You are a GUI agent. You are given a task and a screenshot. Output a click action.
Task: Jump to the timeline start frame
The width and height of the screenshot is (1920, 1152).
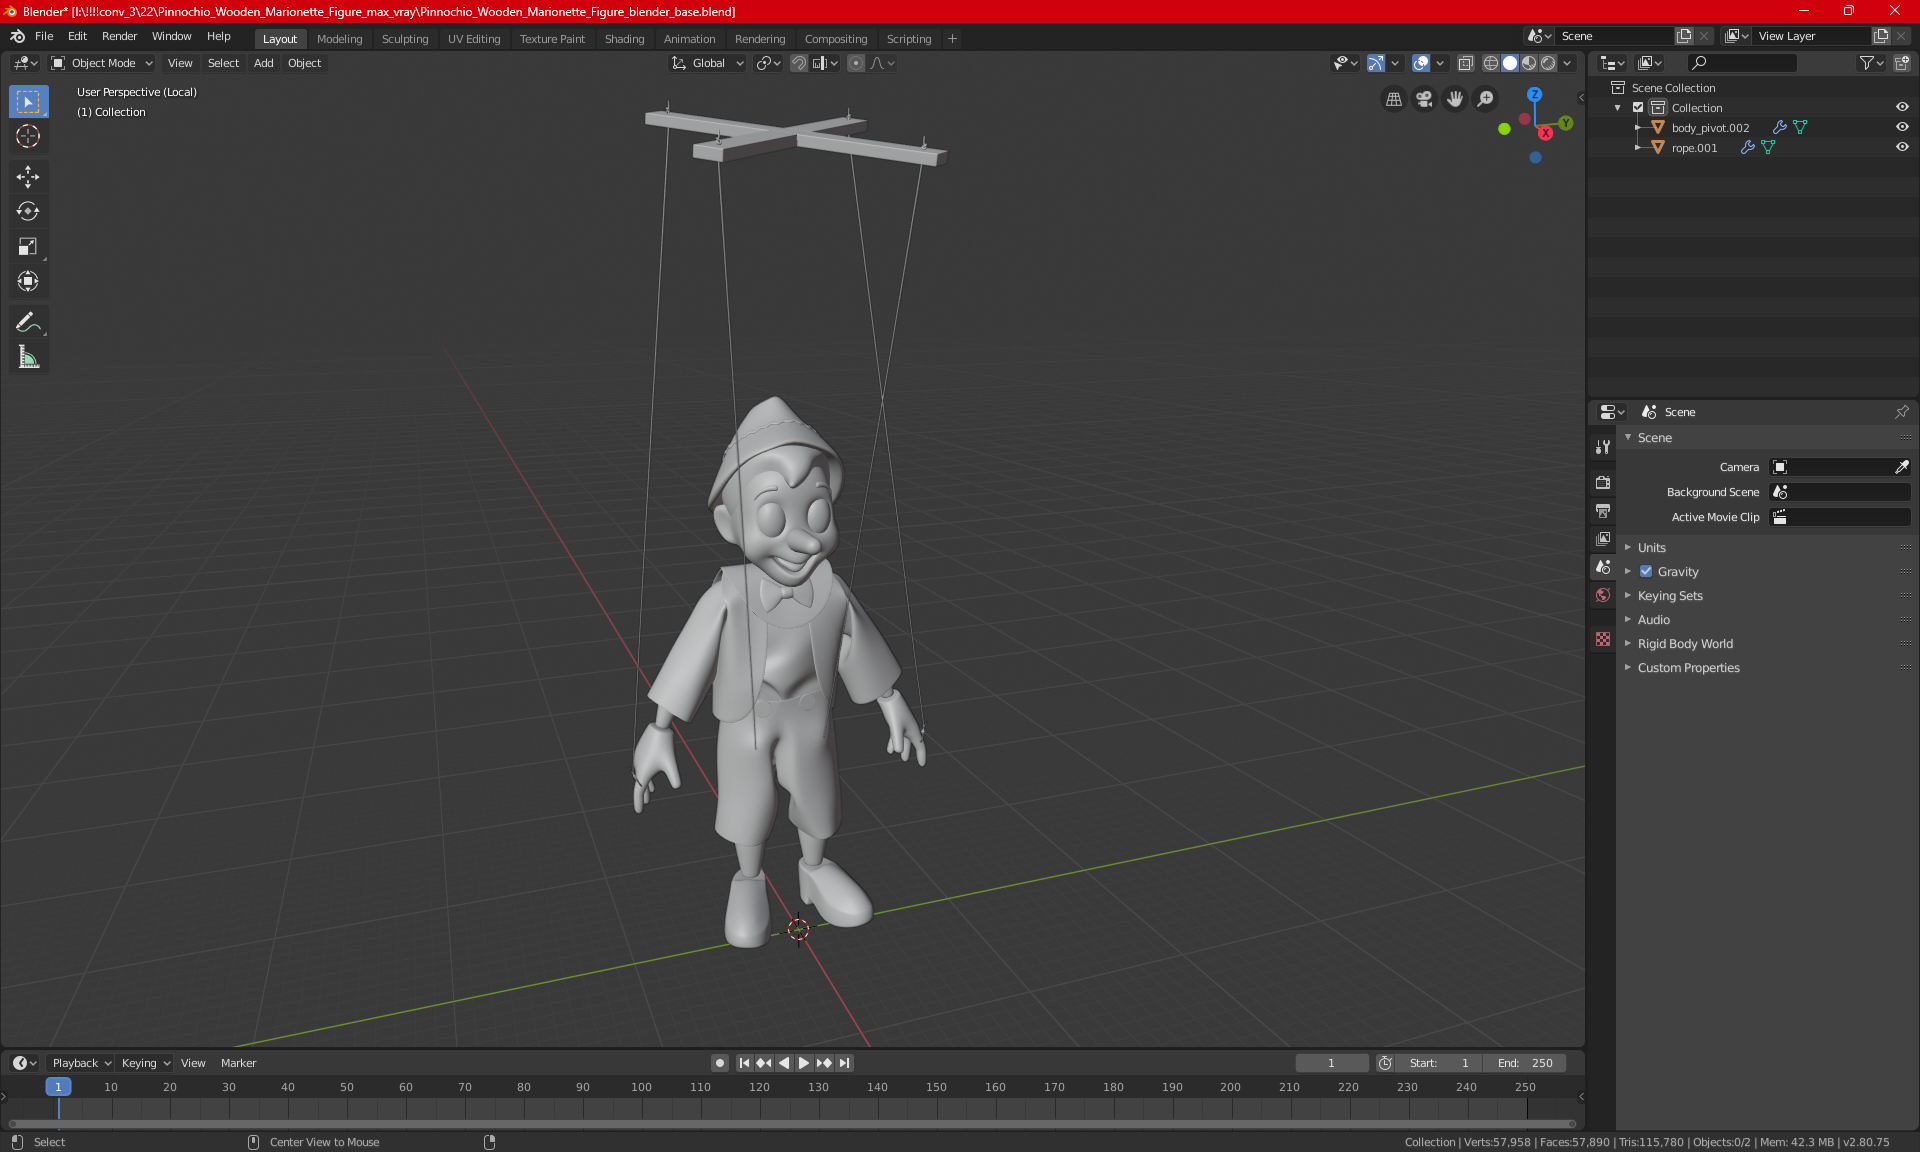743,1063
